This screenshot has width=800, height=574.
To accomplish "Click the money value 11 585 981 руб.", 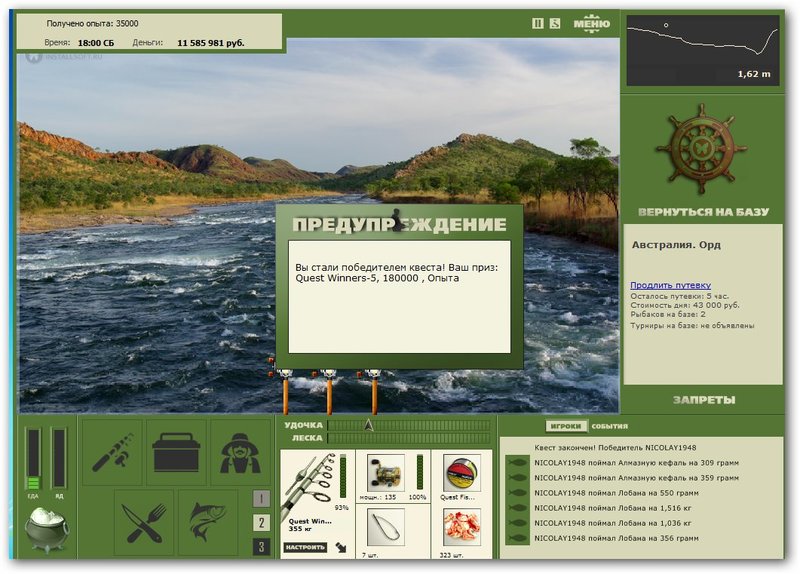I will tap(211, 43).
